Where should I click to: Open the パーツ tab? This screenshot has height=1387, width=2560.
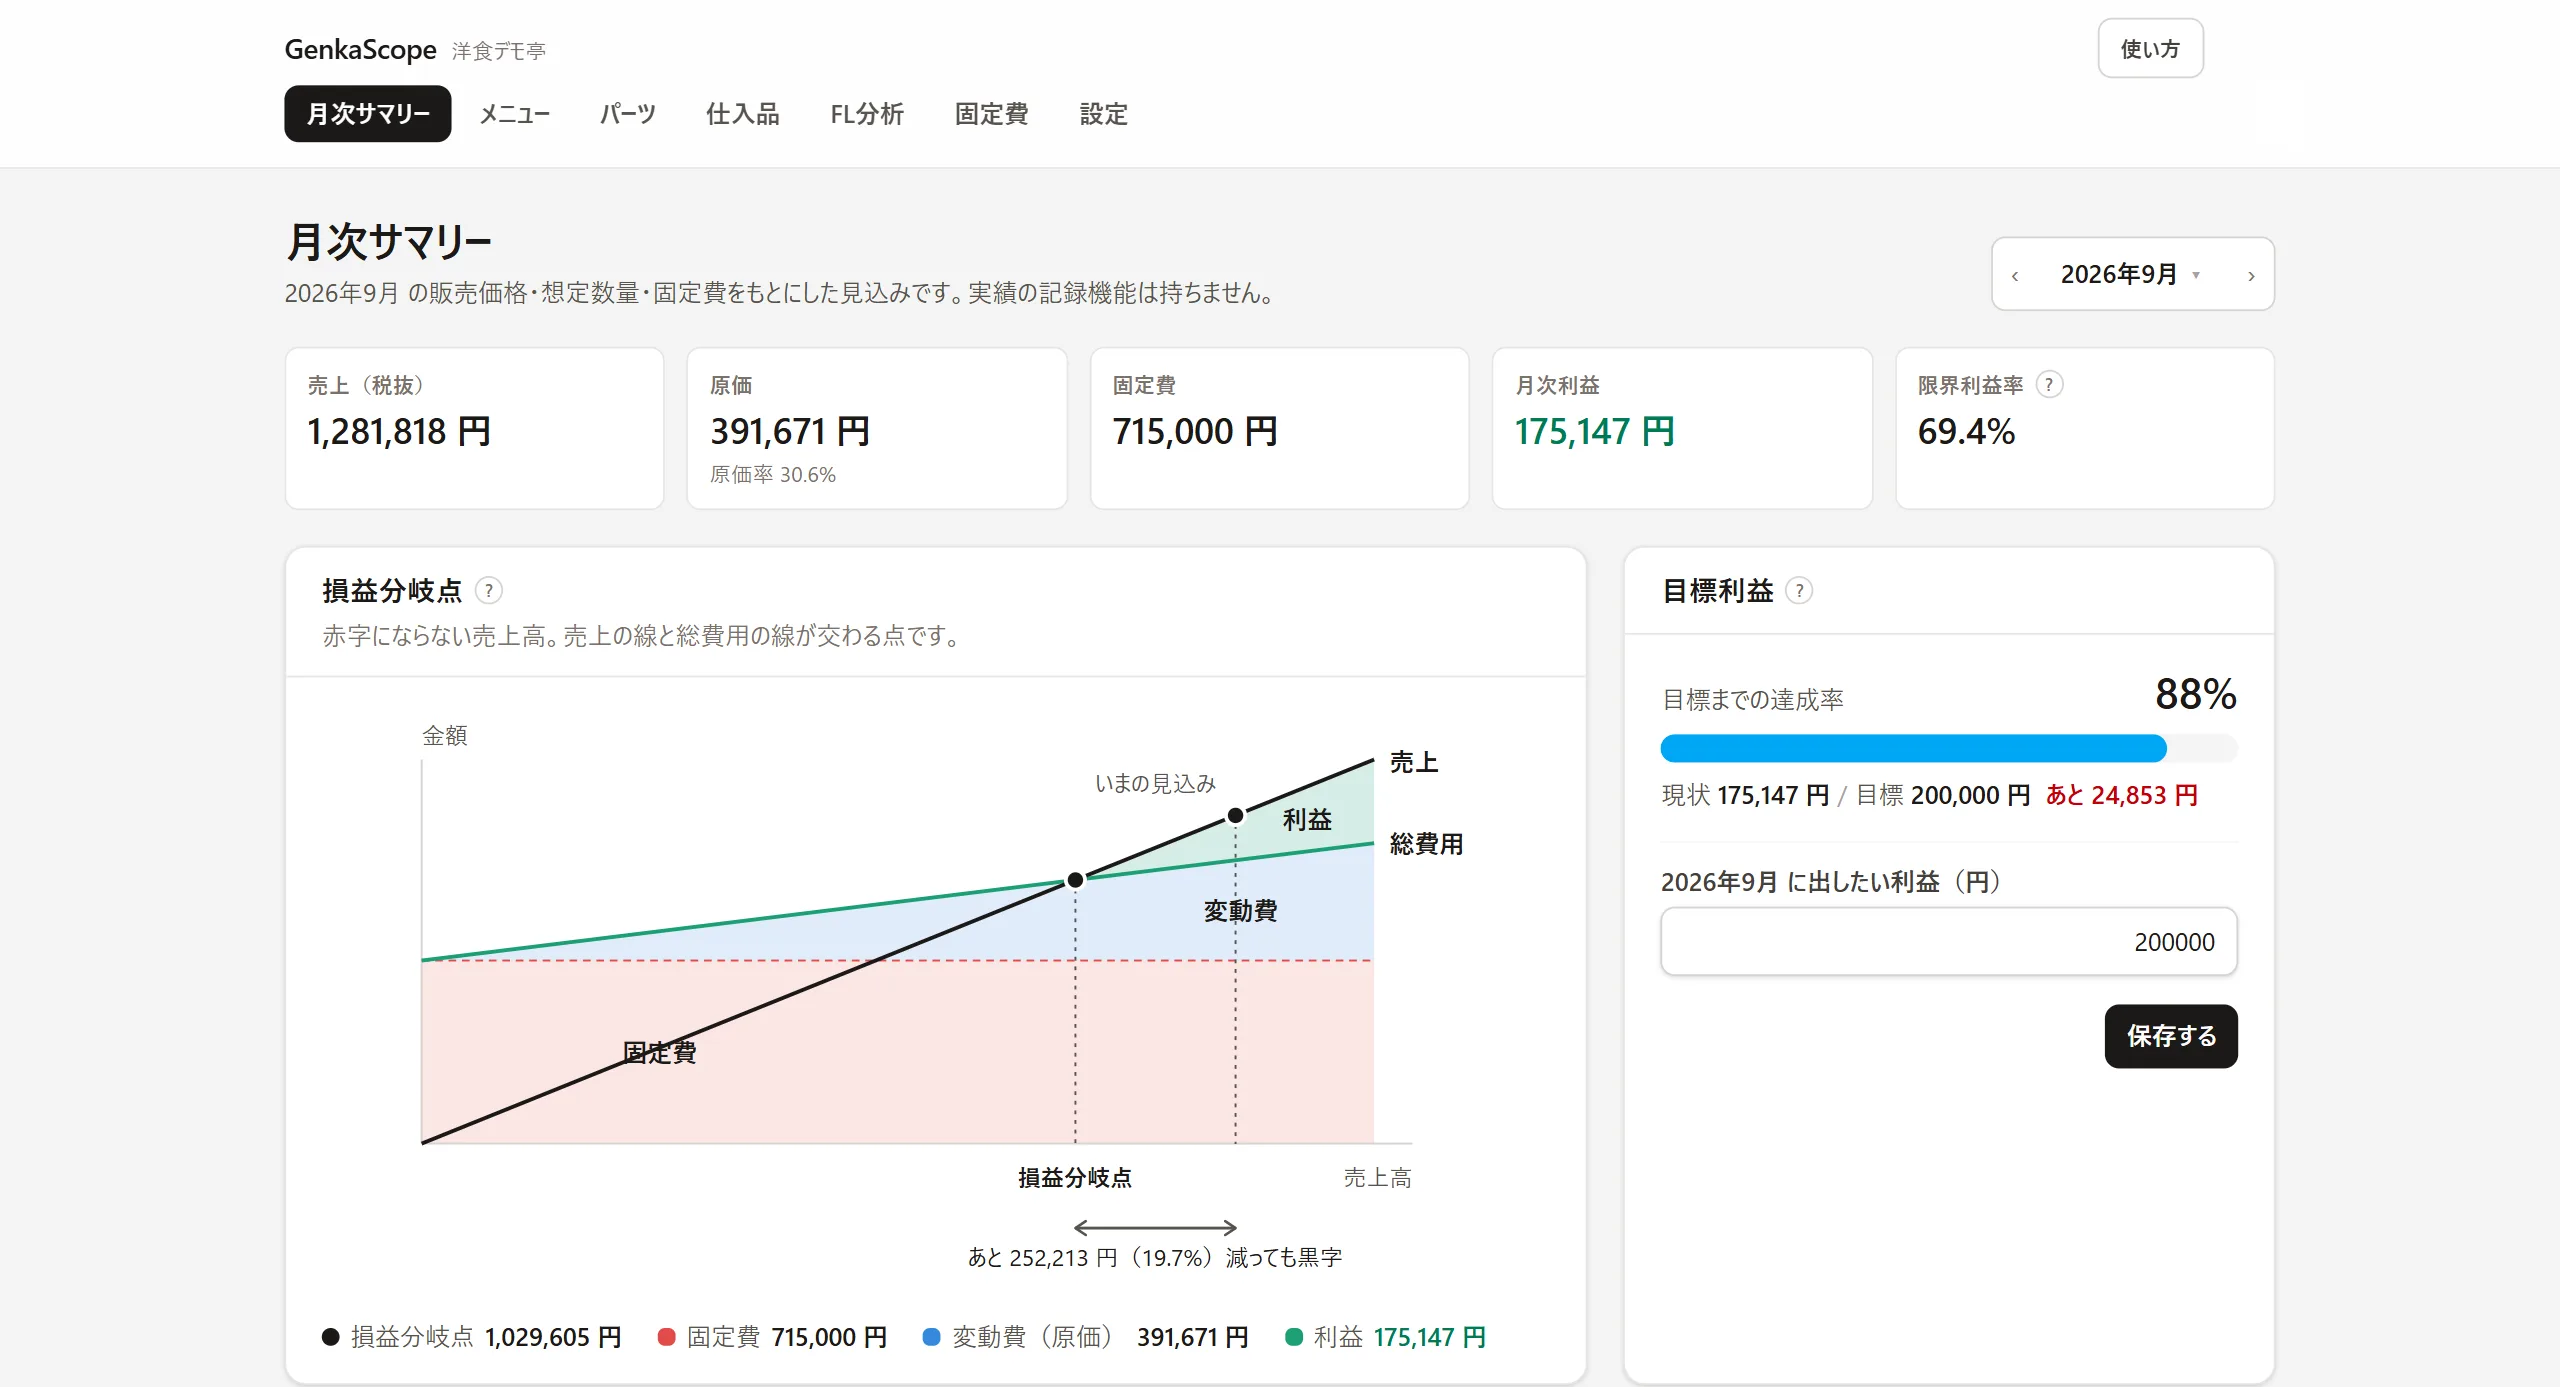pos(628,114)
